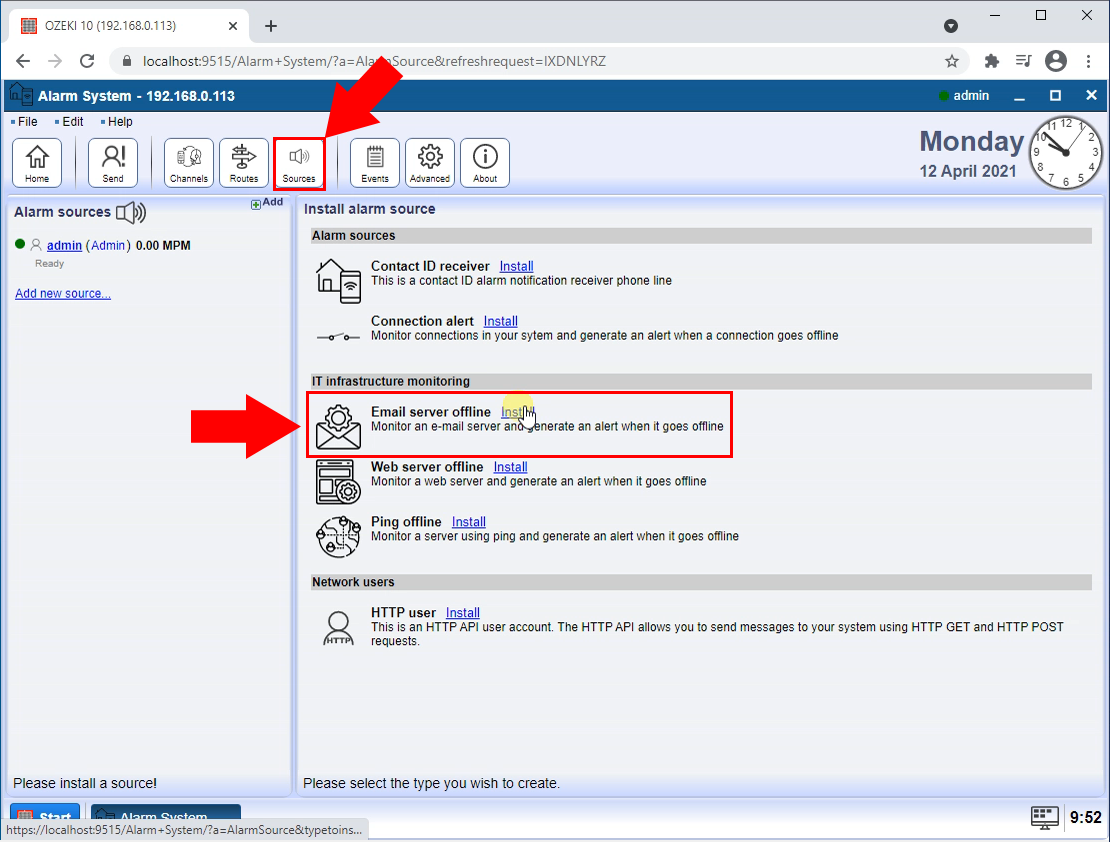
Task: Click the green Add expander above the source list
Action: point(256,202)
